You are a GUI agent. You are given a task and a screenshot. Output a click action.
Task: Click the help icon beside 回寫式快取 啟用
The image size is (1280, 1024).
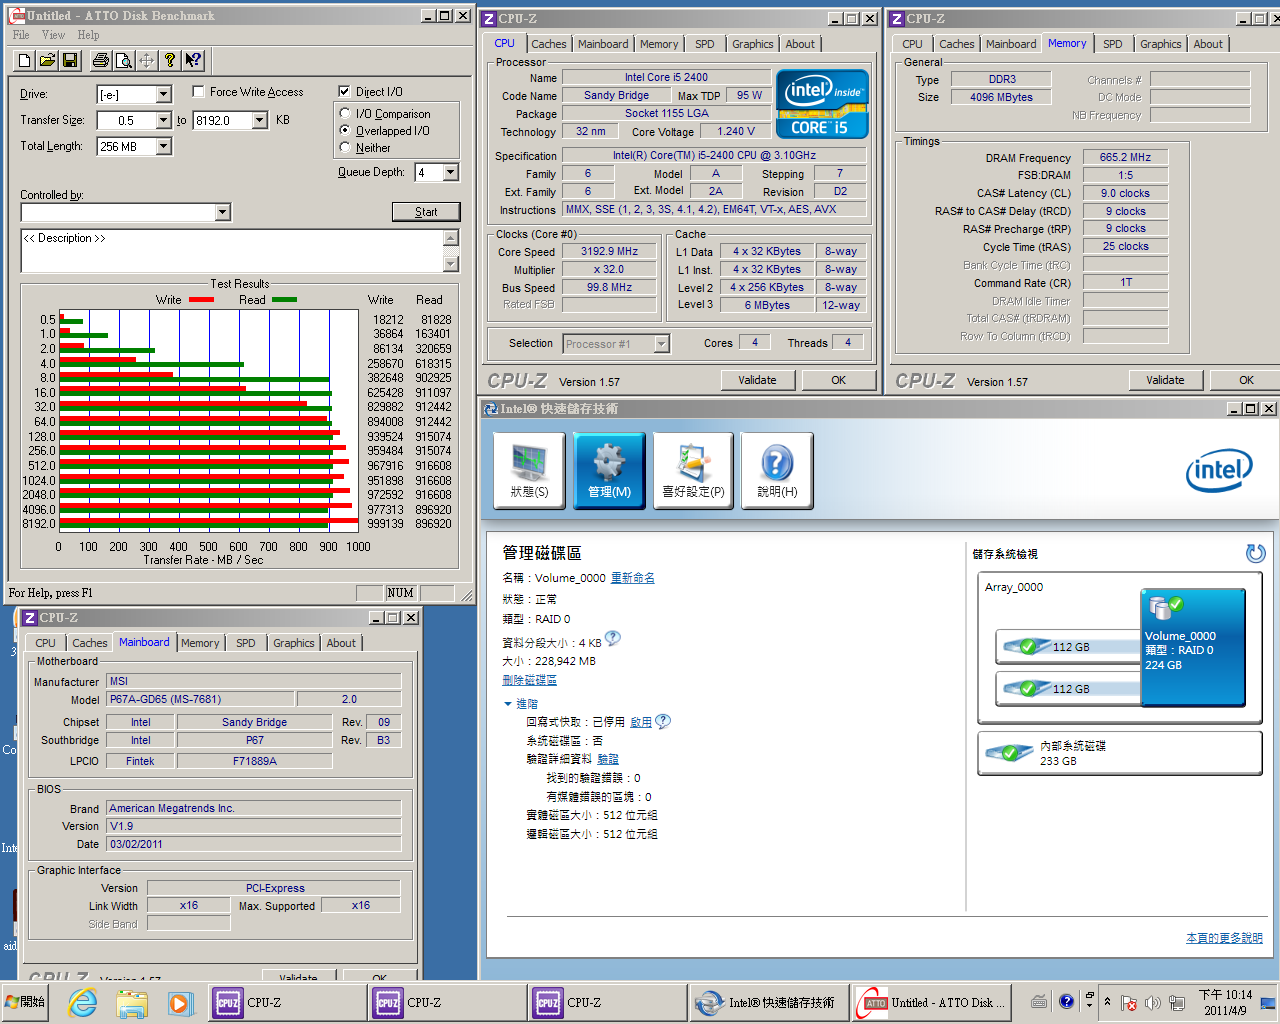[663, 721]
